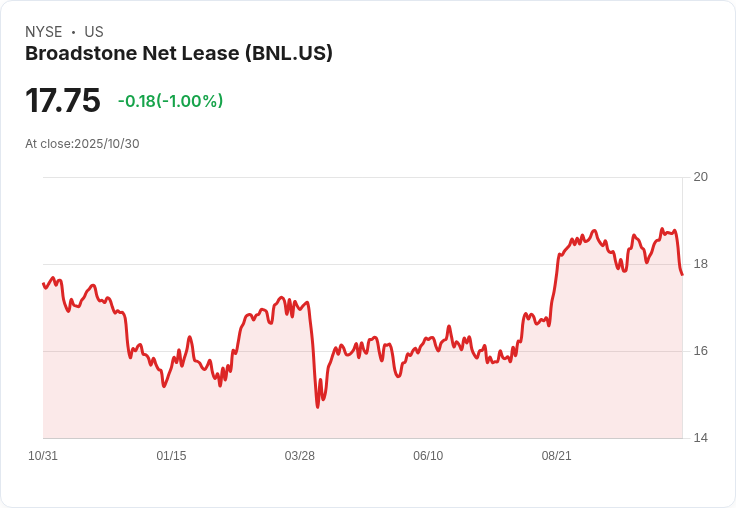The image size is (736, 508).
Task: Click the 01/15 date axis label
Action: coord(171,456)
